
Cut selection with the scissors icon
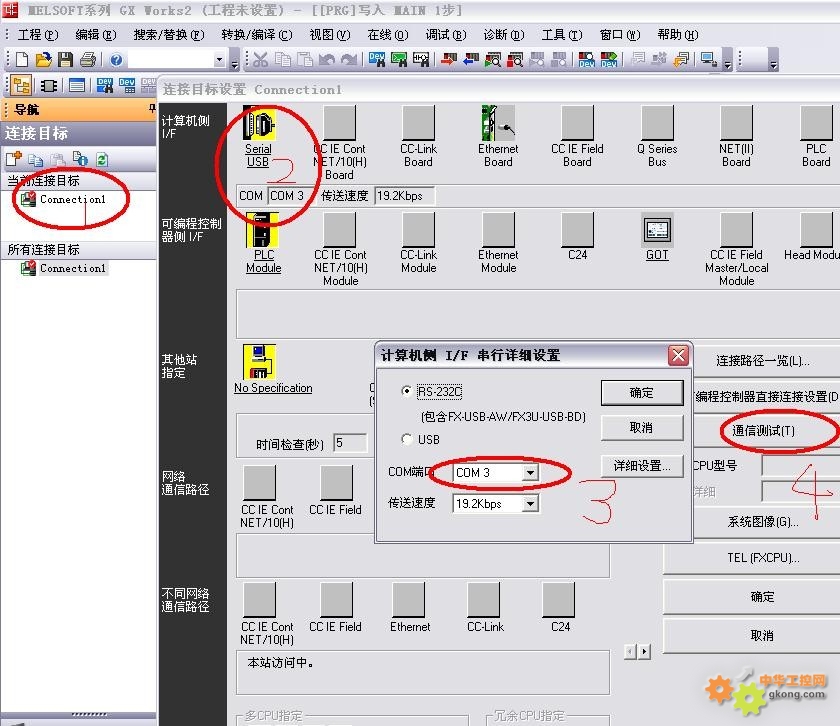pos(260,59)
